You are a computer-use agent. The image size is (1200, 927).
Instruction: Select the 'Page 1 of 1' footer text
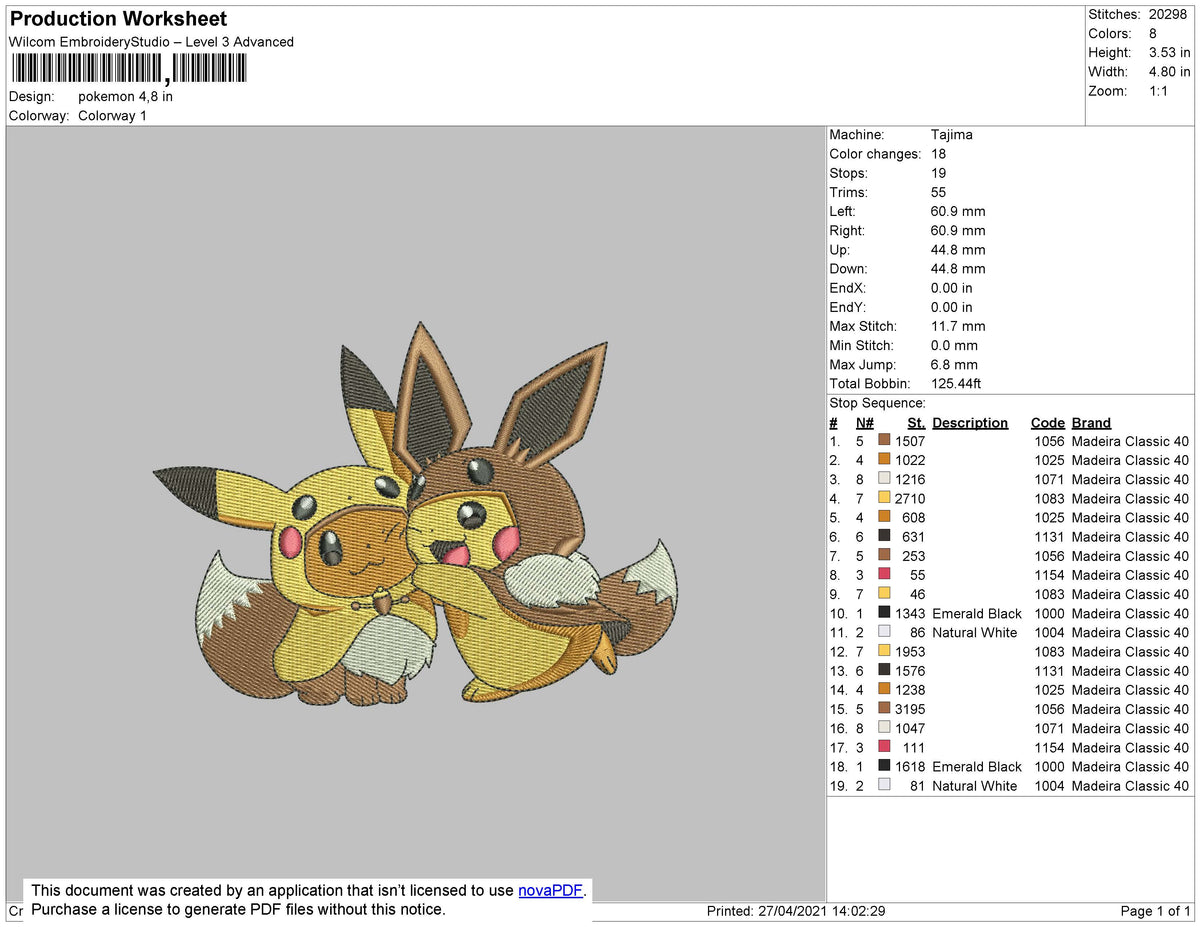coord(1155,911)
